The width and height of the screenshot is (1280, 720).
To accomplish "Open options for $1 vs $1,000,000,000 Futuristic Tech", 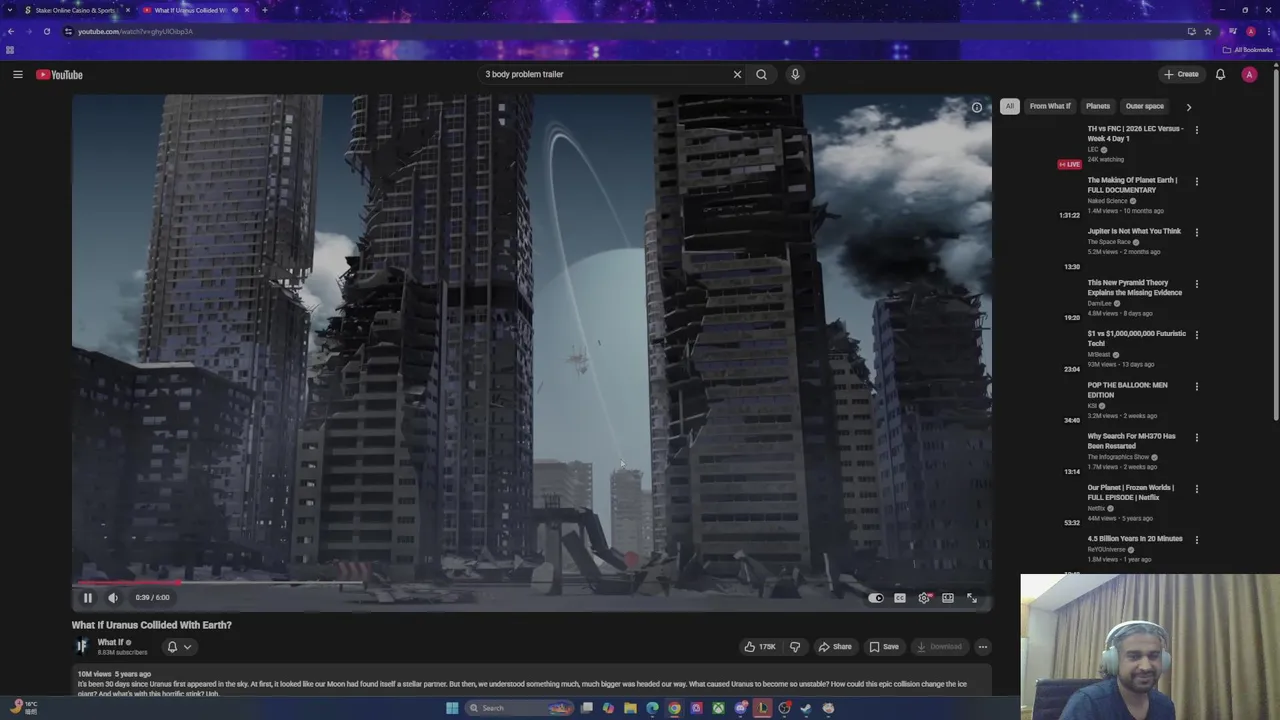I will point(1196,335).
